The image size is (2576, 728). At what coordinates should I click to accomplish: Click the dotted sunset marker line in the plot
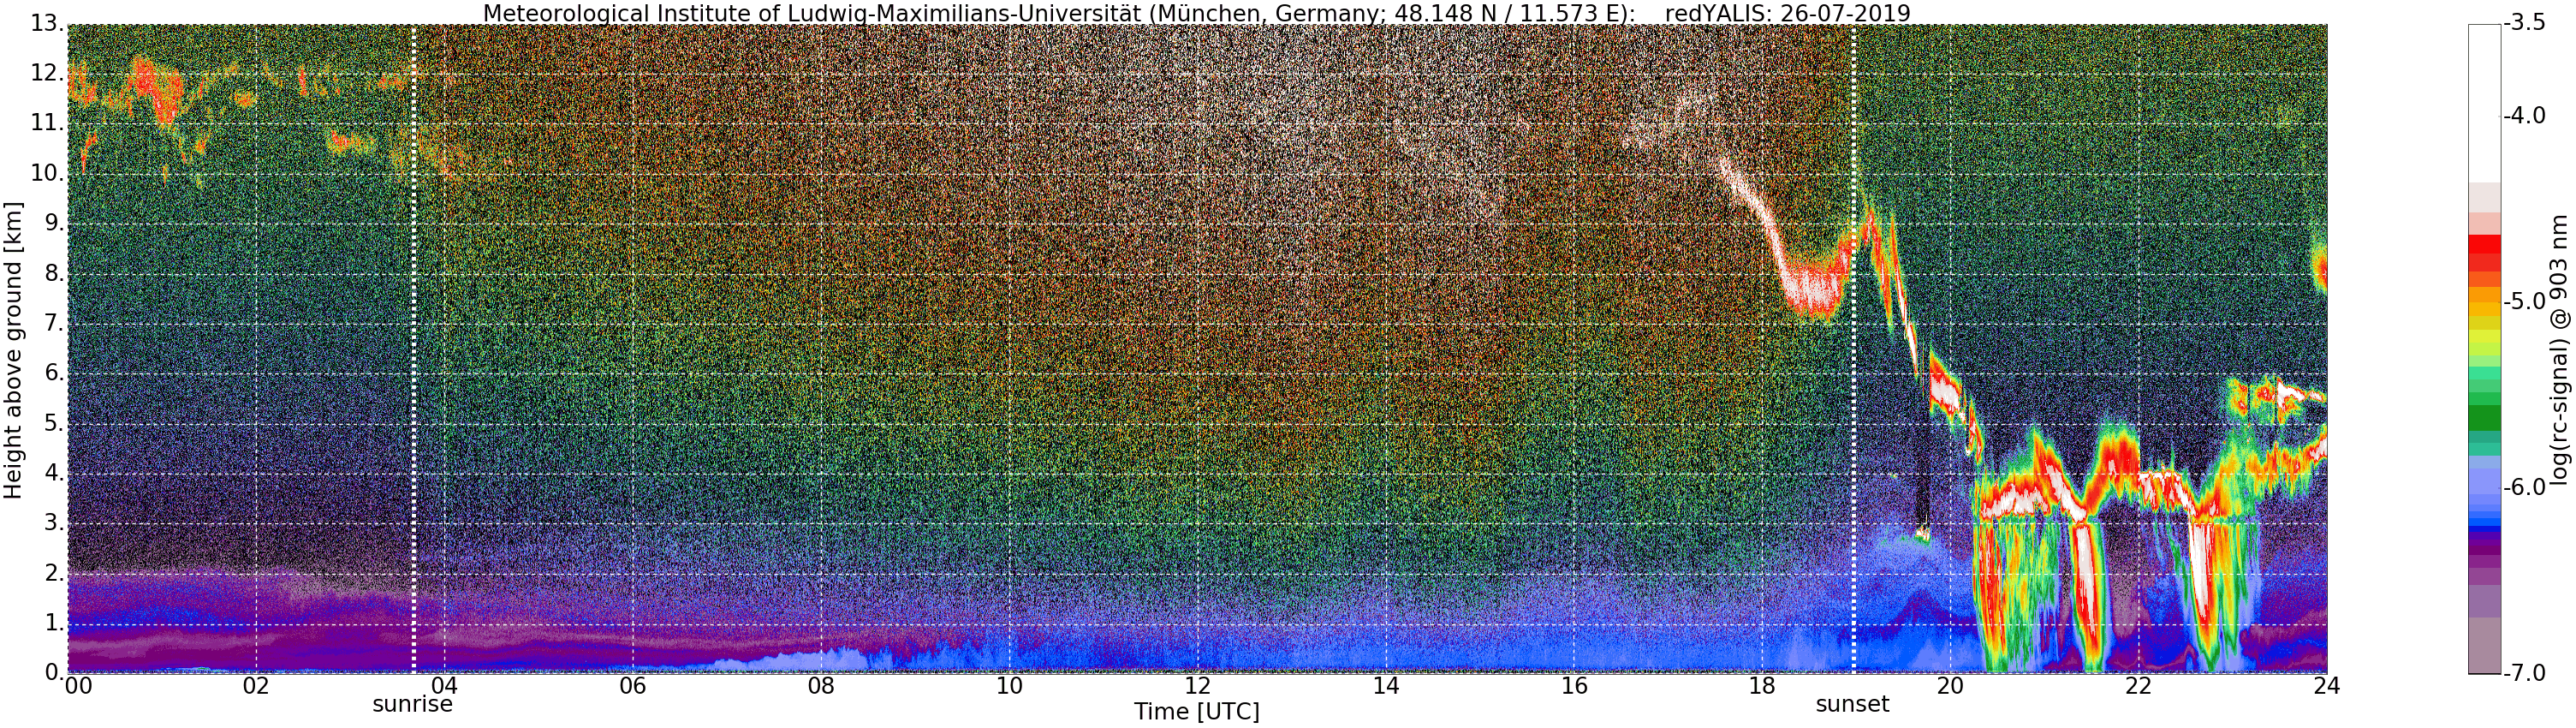[1853, 349]
